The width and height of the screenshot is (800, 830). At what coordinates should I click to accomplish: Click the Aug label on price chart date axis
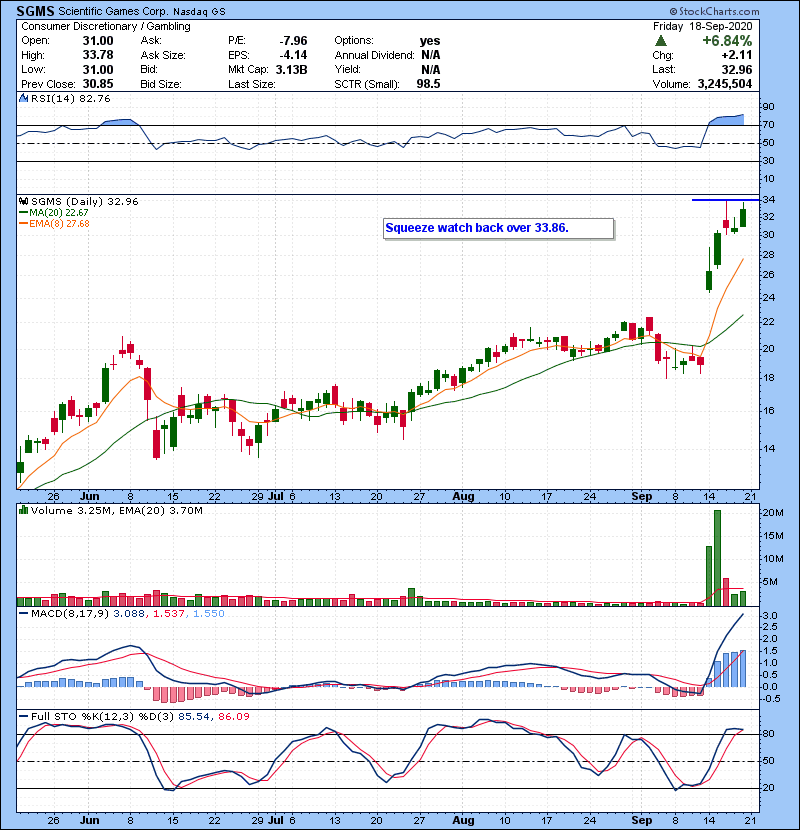click(461, 496)
